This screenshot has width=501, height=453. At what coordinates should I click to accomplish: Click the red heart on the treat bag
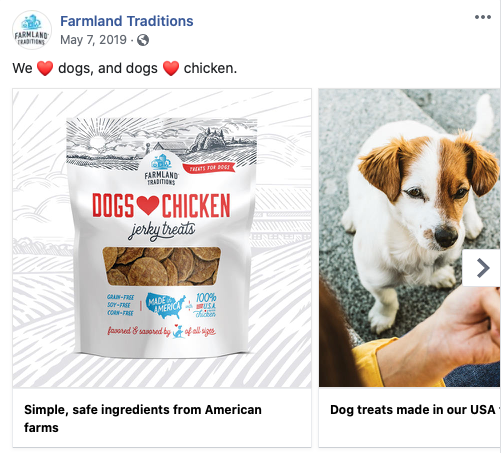(x=148, y=205)
